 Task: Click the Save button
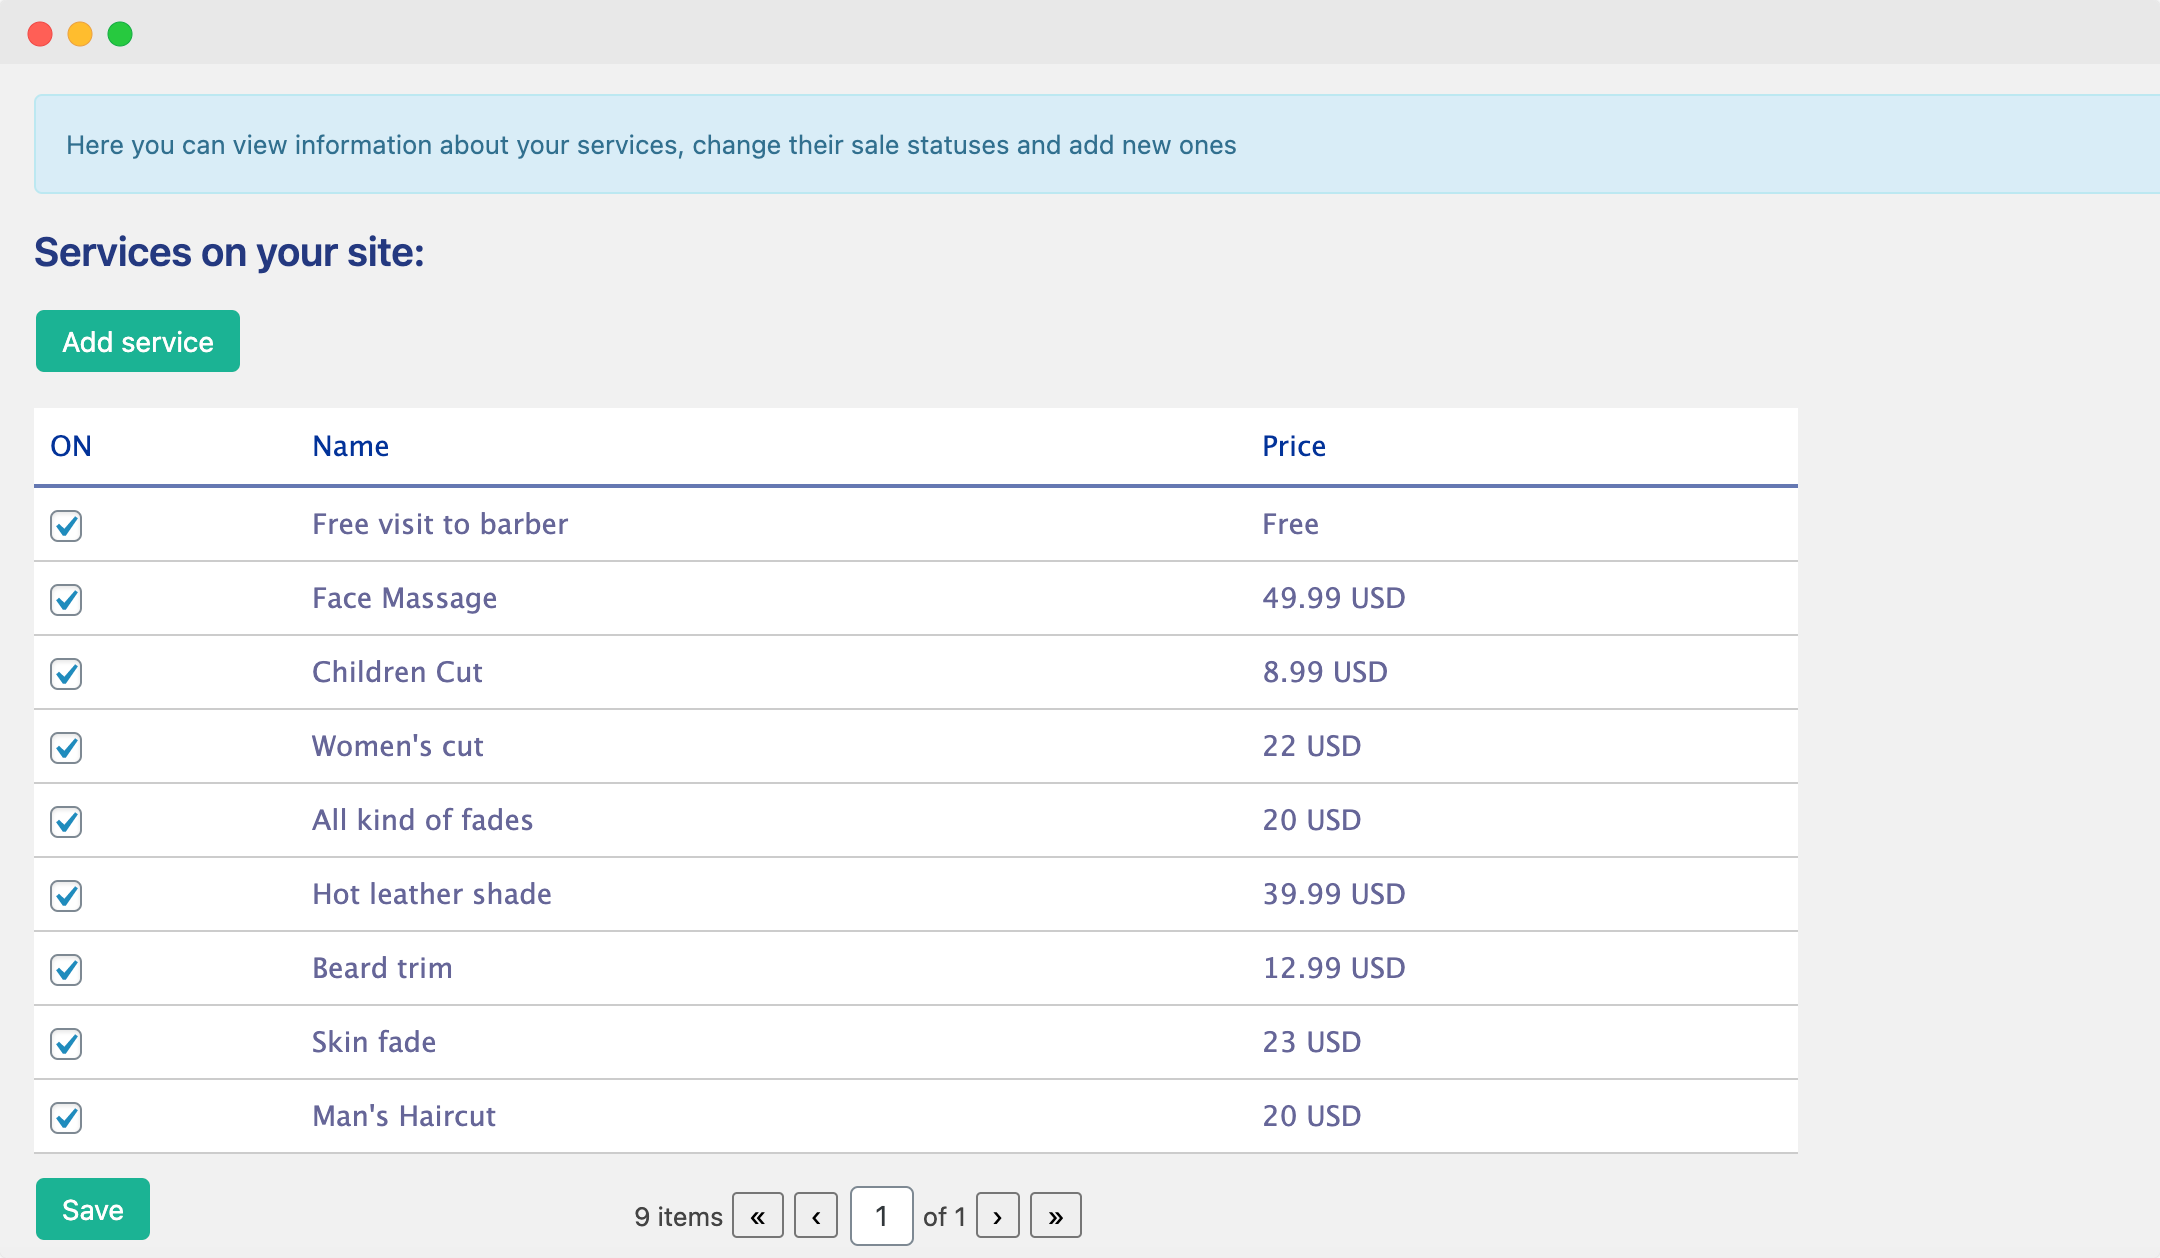pos(93,1209)
